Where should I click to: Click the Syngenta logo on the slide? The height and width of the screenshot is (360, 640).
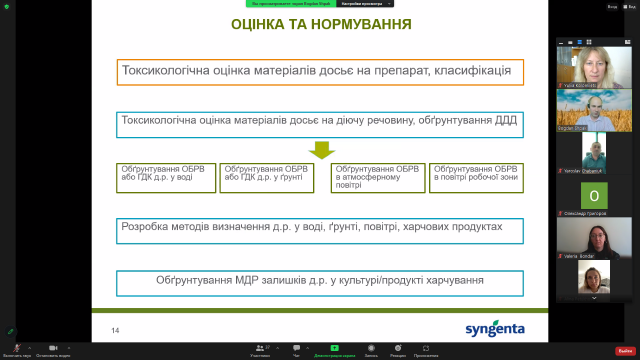click(495, 329)
